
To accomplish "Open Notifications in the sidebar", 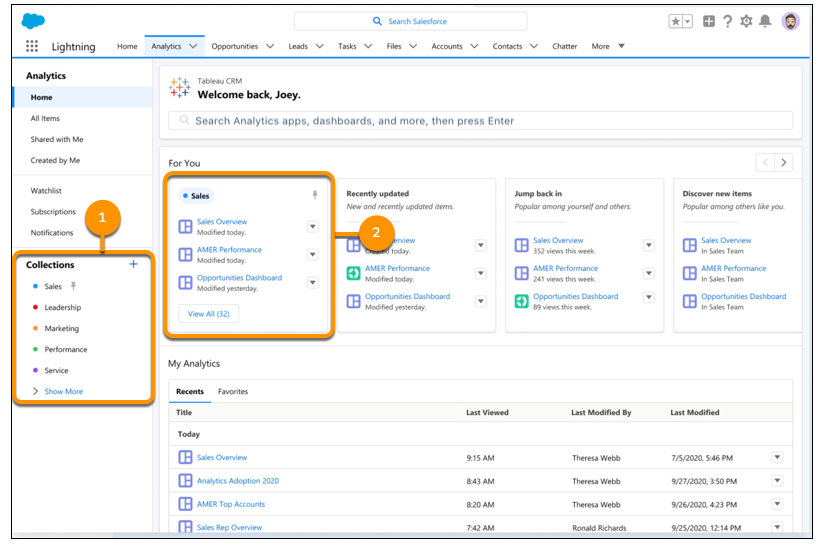I will pyautogui.click(x=51, y=232).
